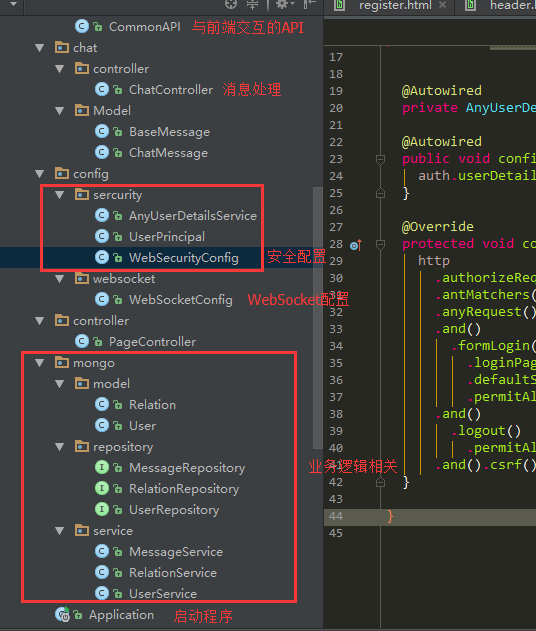
Task: Click the collapse all icon in project toolbar
Action: (x=252, y=4)
